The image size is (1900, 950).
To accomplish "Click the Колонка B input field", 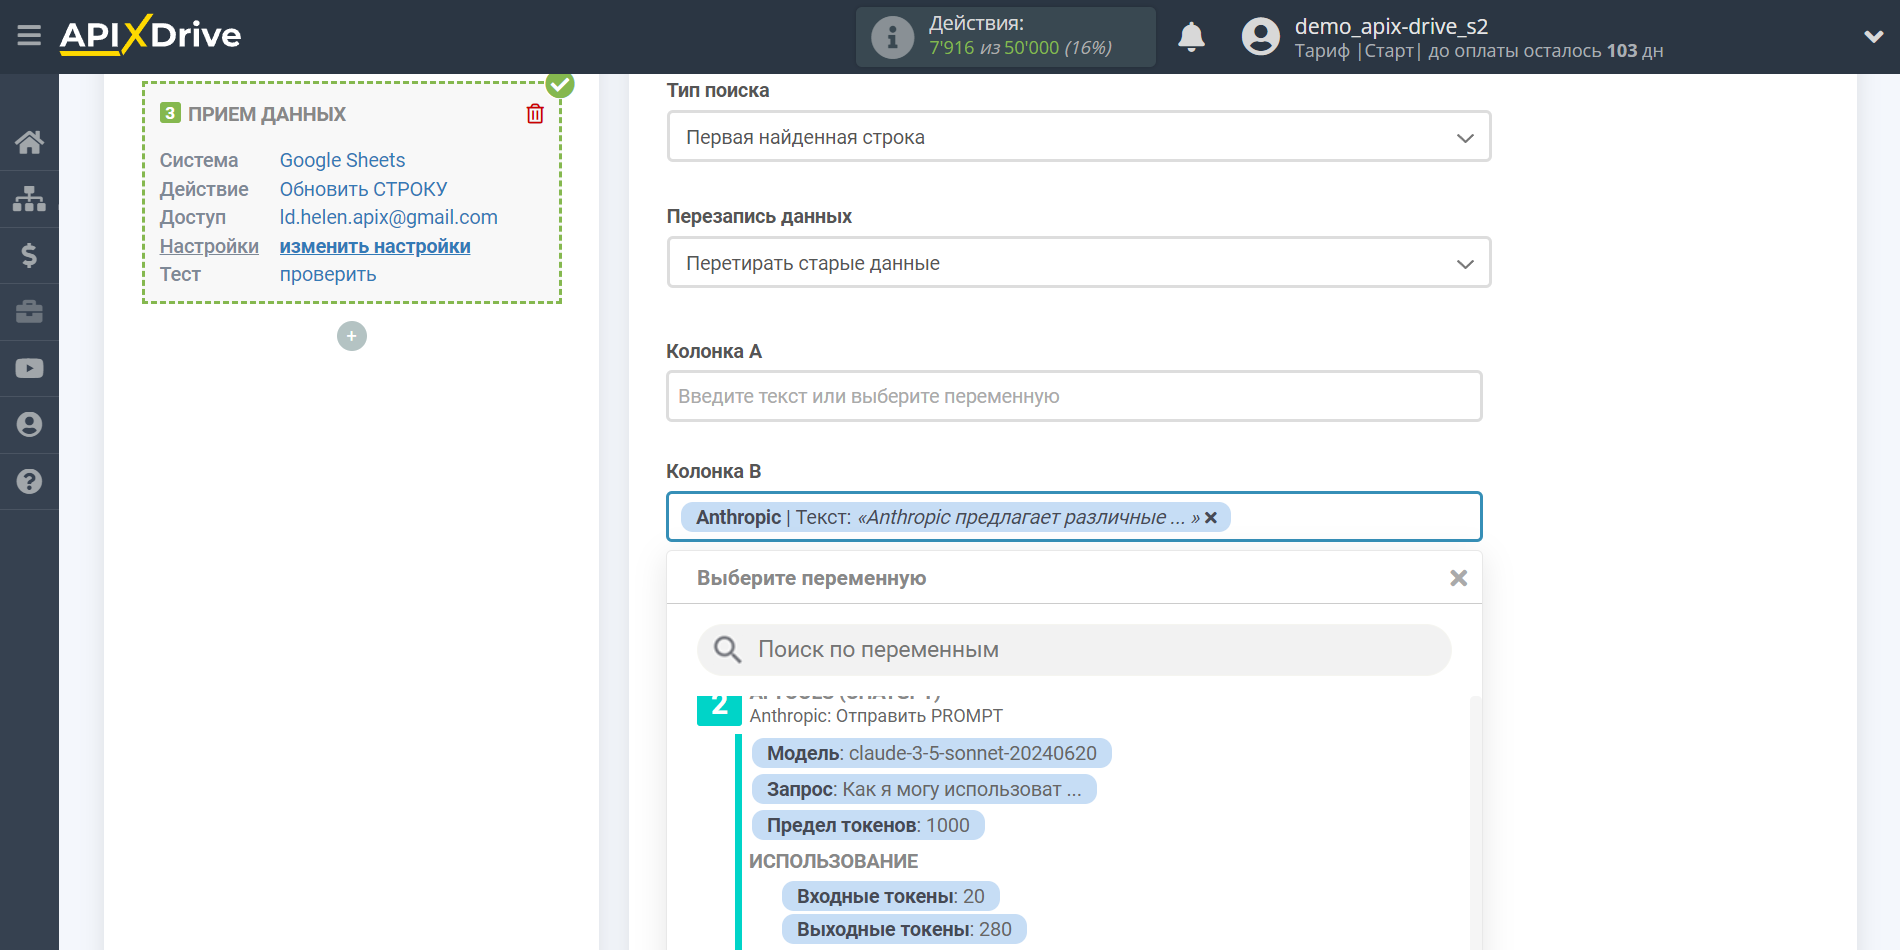I will pyautogui.click(x=1074, y=517).
